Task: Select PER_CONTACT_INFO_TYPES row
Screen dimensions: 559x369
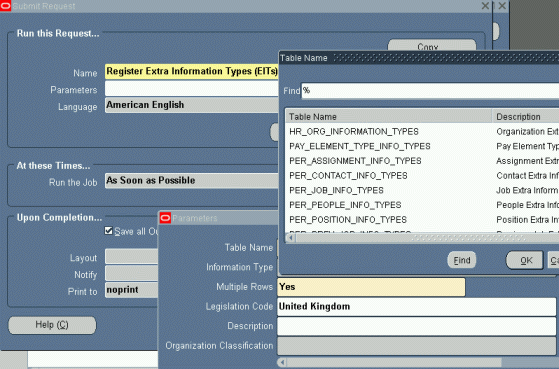Action: point(422,175)
